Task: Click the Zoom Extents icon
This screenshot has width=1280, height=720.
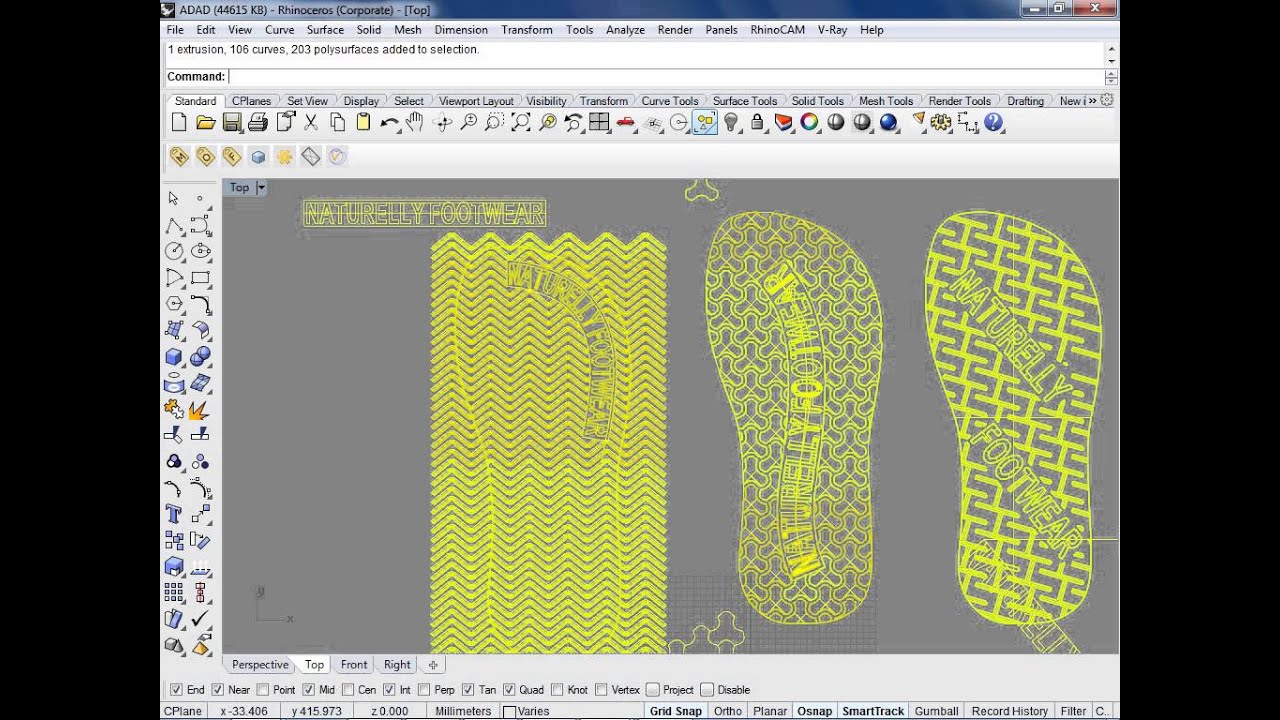Action: (x=521, y=122)
